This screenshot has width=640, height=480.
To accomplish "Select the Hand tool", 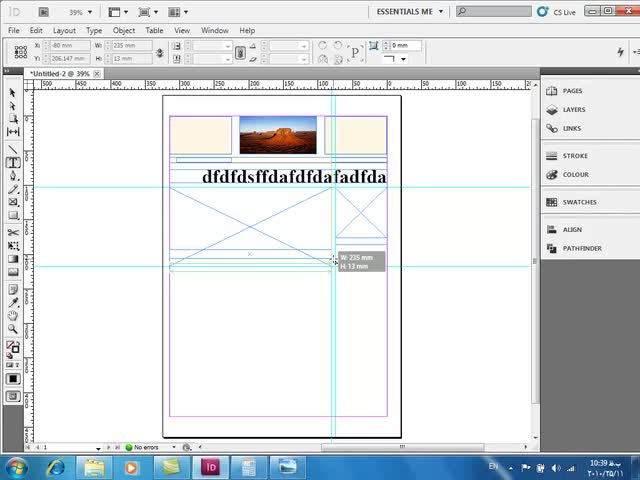I will click(13, 316).
